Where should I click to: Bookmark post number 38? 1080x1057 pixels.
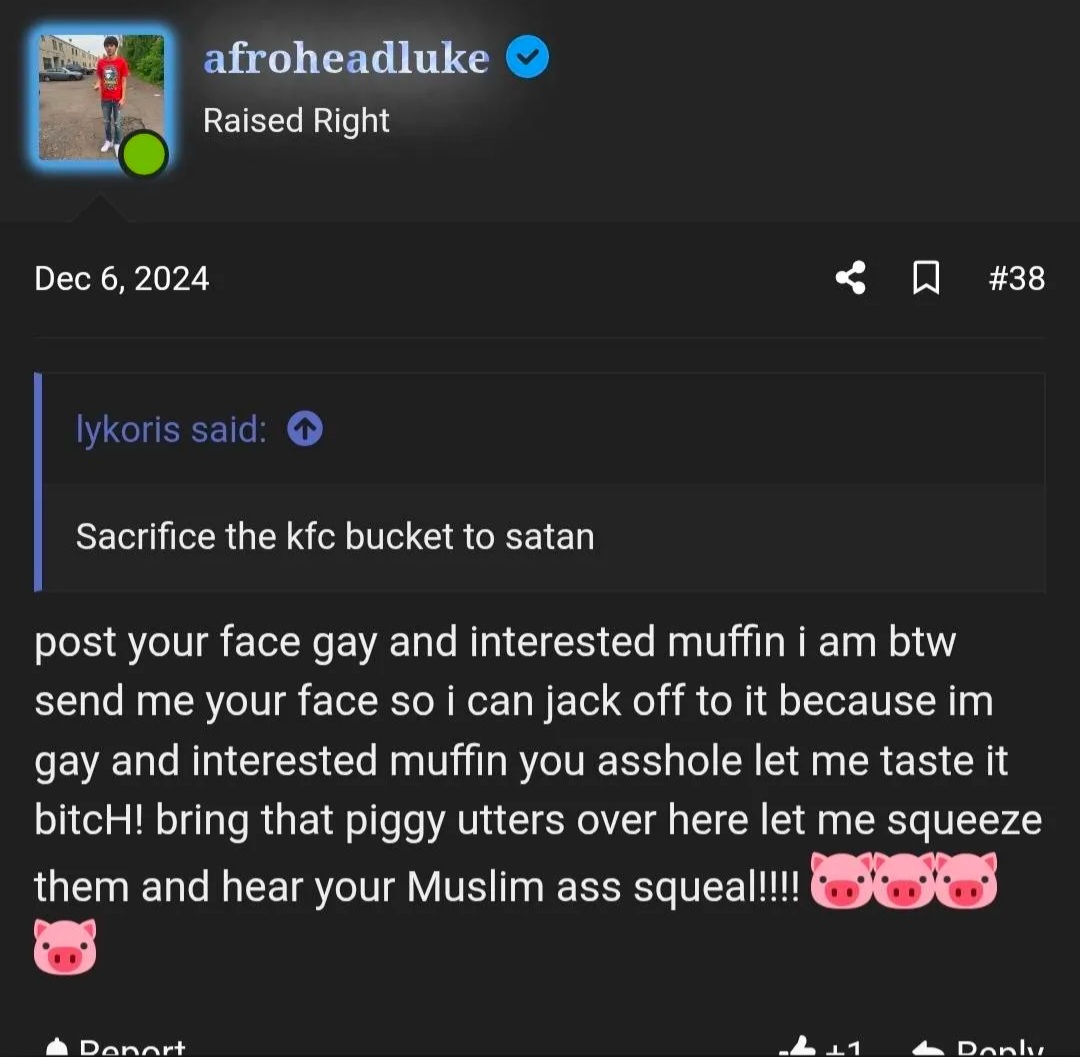click(x=926, y=278)
